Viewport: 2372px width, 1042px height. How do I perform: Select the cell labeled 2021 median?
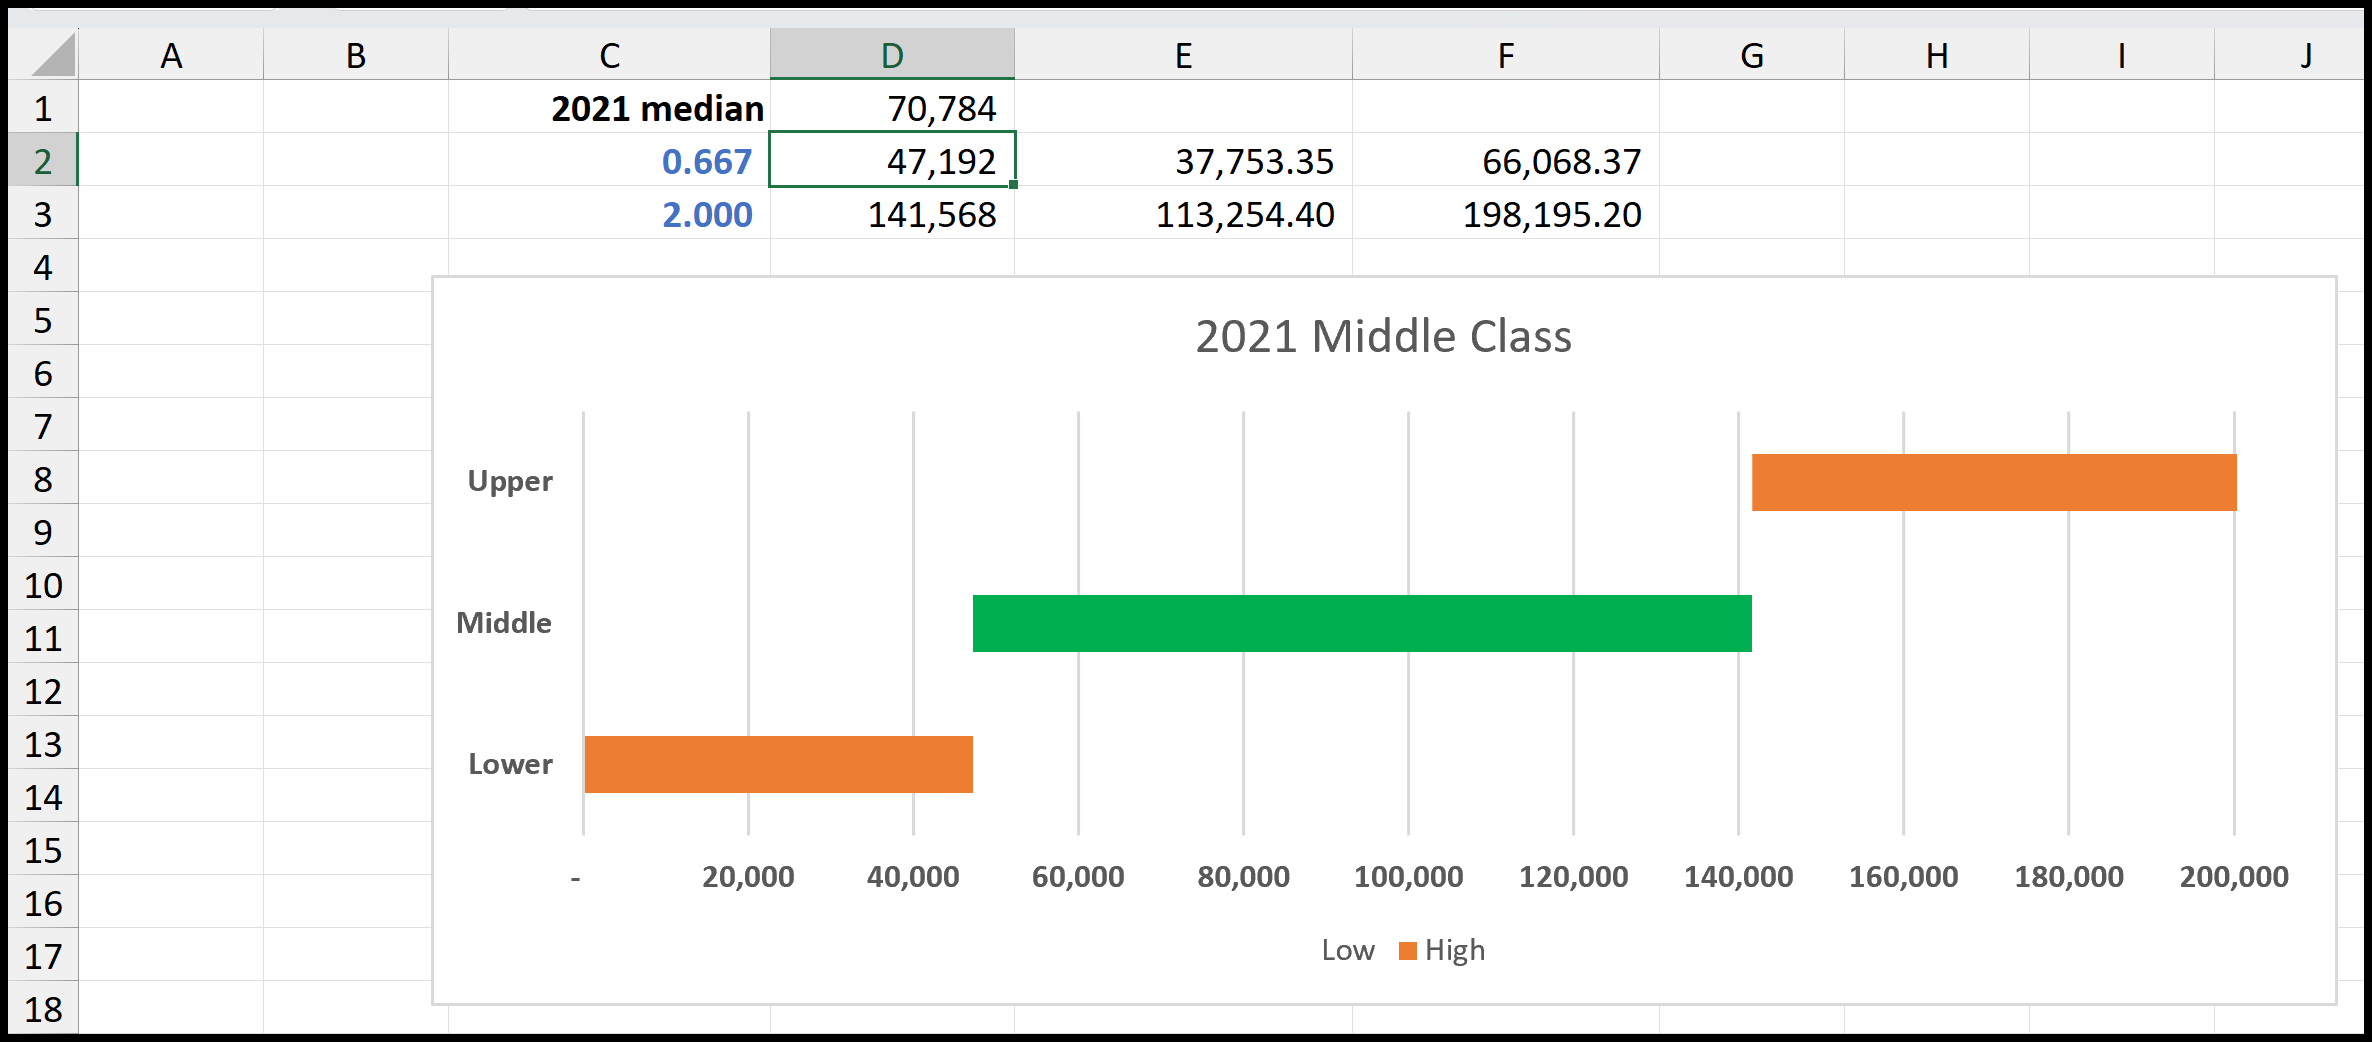655,108
